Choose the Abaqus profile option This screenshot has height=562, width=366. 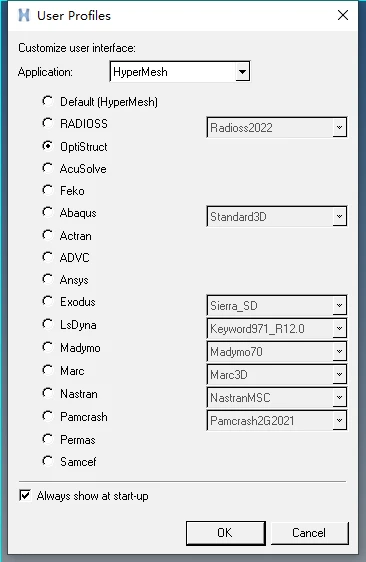(48, 212)
